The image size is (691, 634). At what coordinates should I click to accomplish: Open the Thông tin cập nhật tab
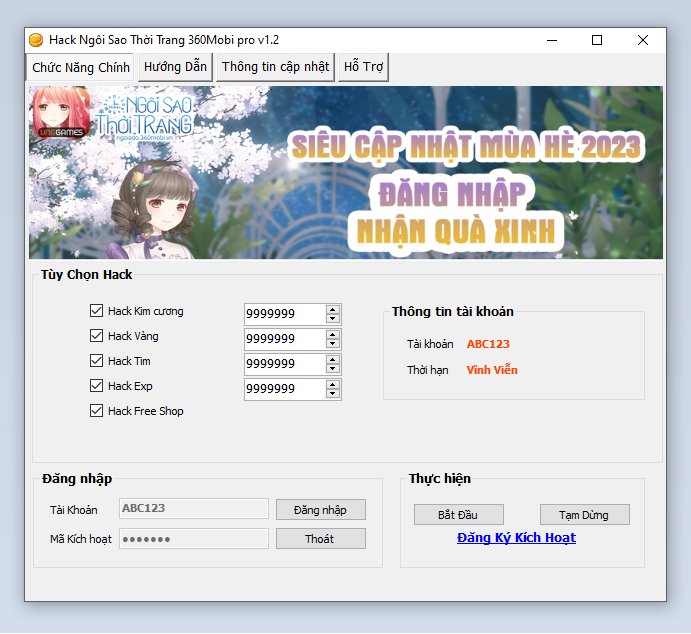tap(275, 67)
